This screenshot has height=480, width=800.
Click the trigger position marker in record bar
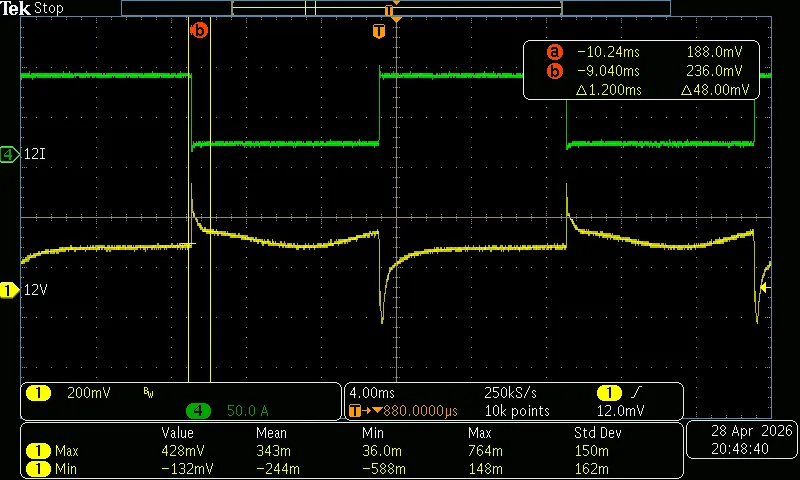pos(389,9)
